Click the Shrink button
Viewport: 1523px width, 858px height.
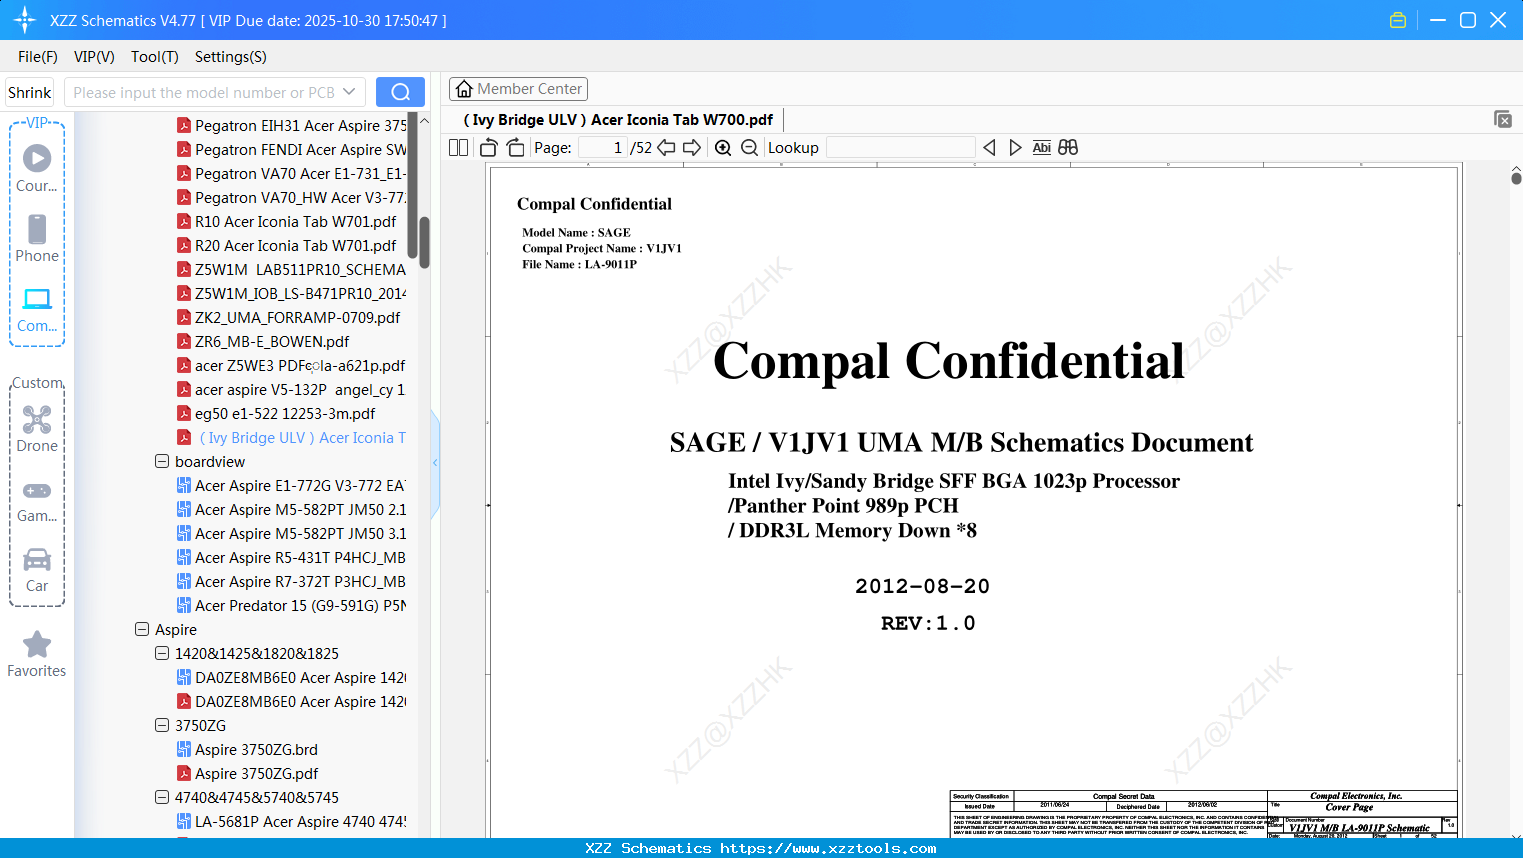(x=30, y=92)
